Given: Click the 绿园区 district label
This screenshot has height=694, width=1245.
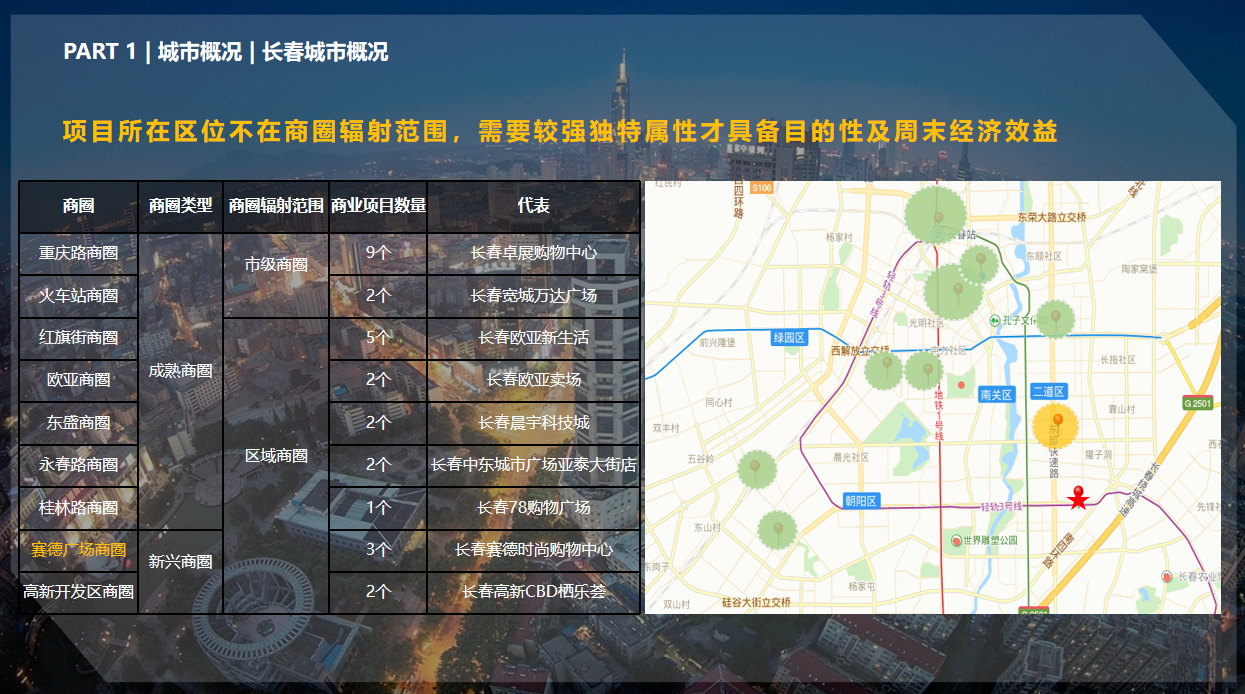Looking at the screenshot, I should (788, 338).
